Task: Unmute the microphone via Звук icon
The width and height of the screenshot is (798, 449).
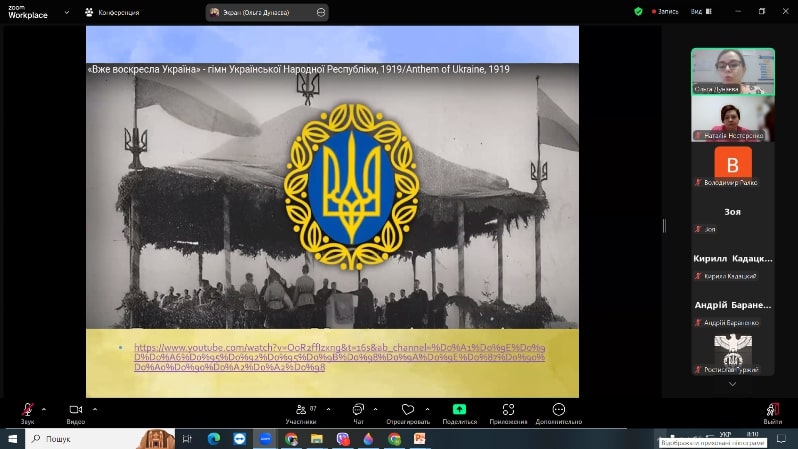Action: click(27, 409)
